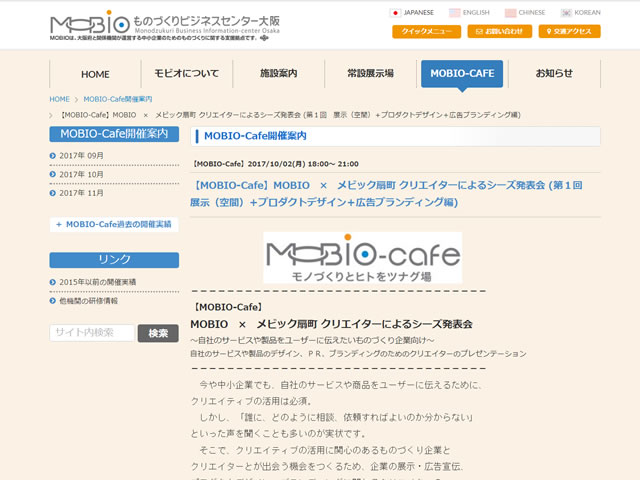
Task: Open 2015年以前の開催実績 link
Action: click(98, 282)
